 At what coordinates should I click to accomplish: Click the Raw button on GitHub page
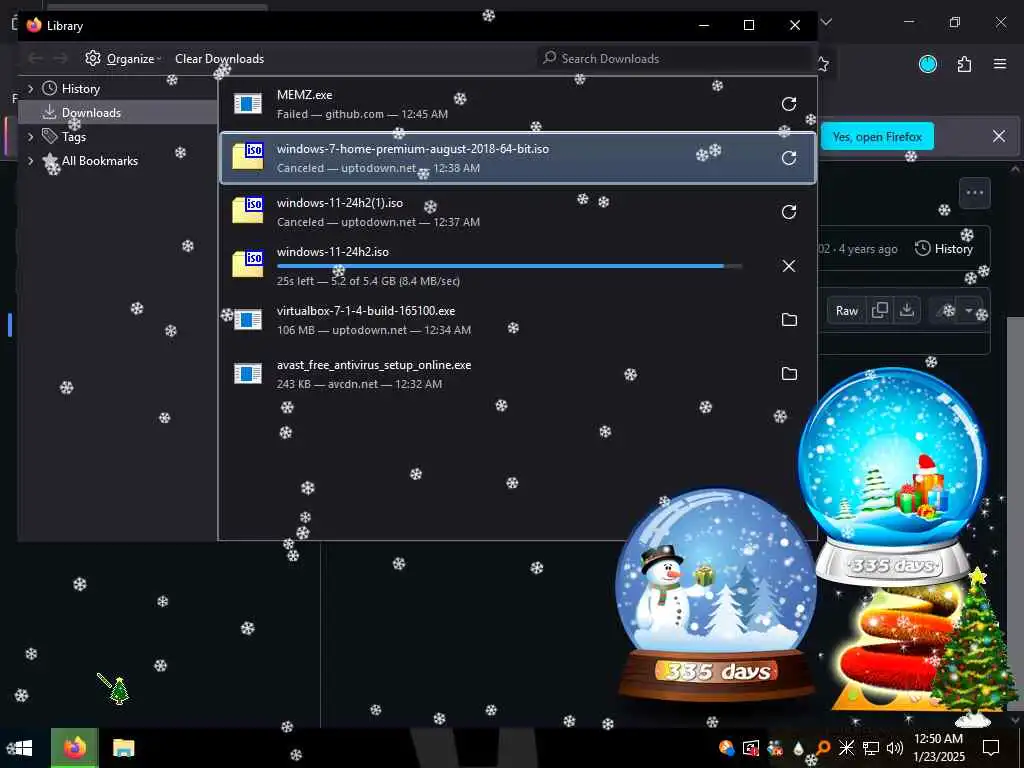[846, 311]
